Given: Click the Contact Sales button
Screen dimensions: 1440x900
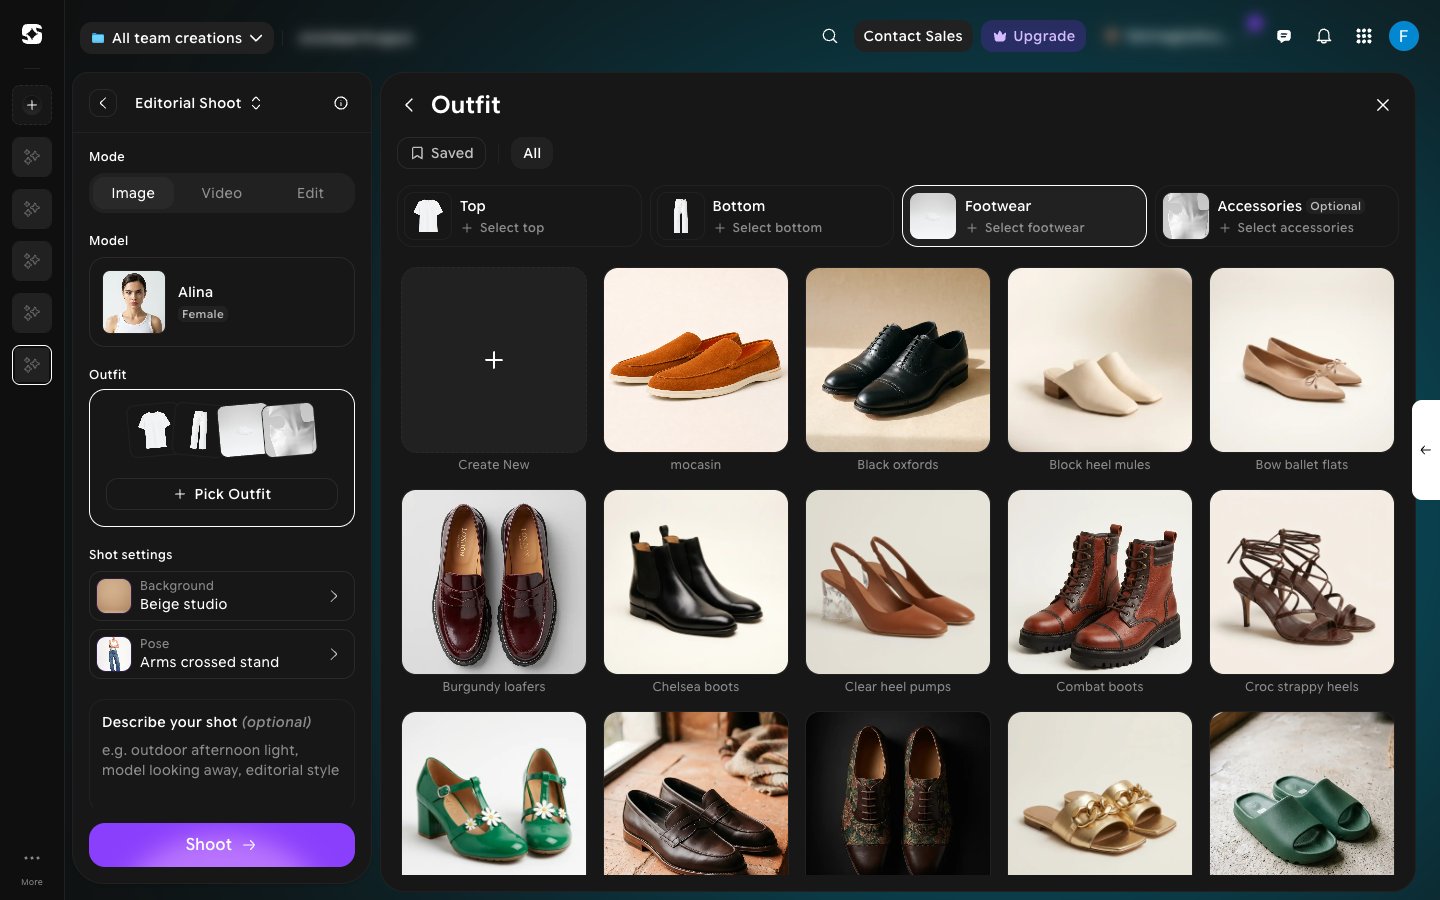Looking at the screenshot, I should point(913,36).
